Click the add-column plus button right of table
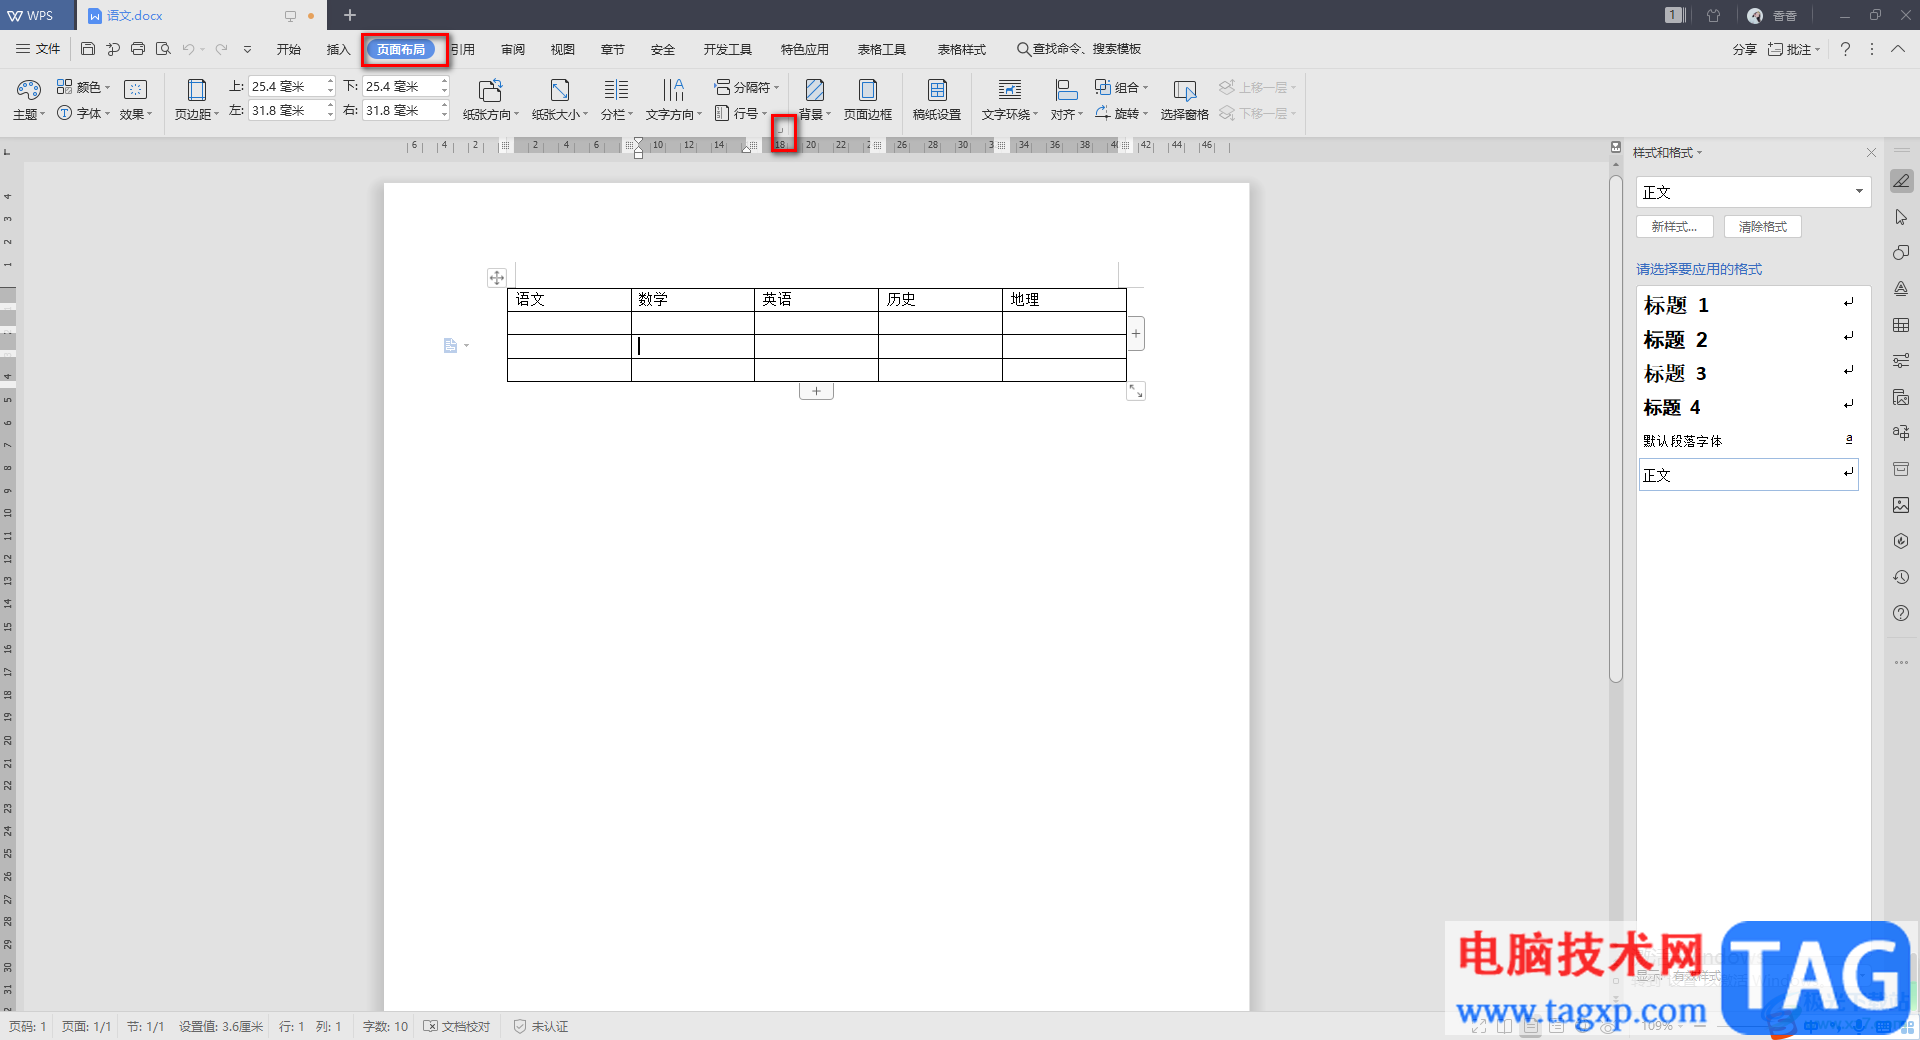The image size is (1920, 1040). tap(1136, 333)
